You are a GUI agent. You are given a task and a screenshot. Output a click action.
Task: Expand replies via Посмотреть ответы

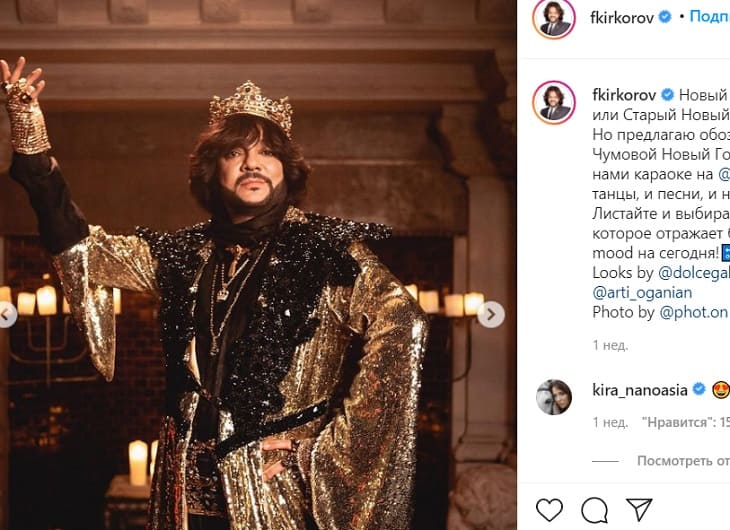(x=683, y=461)
